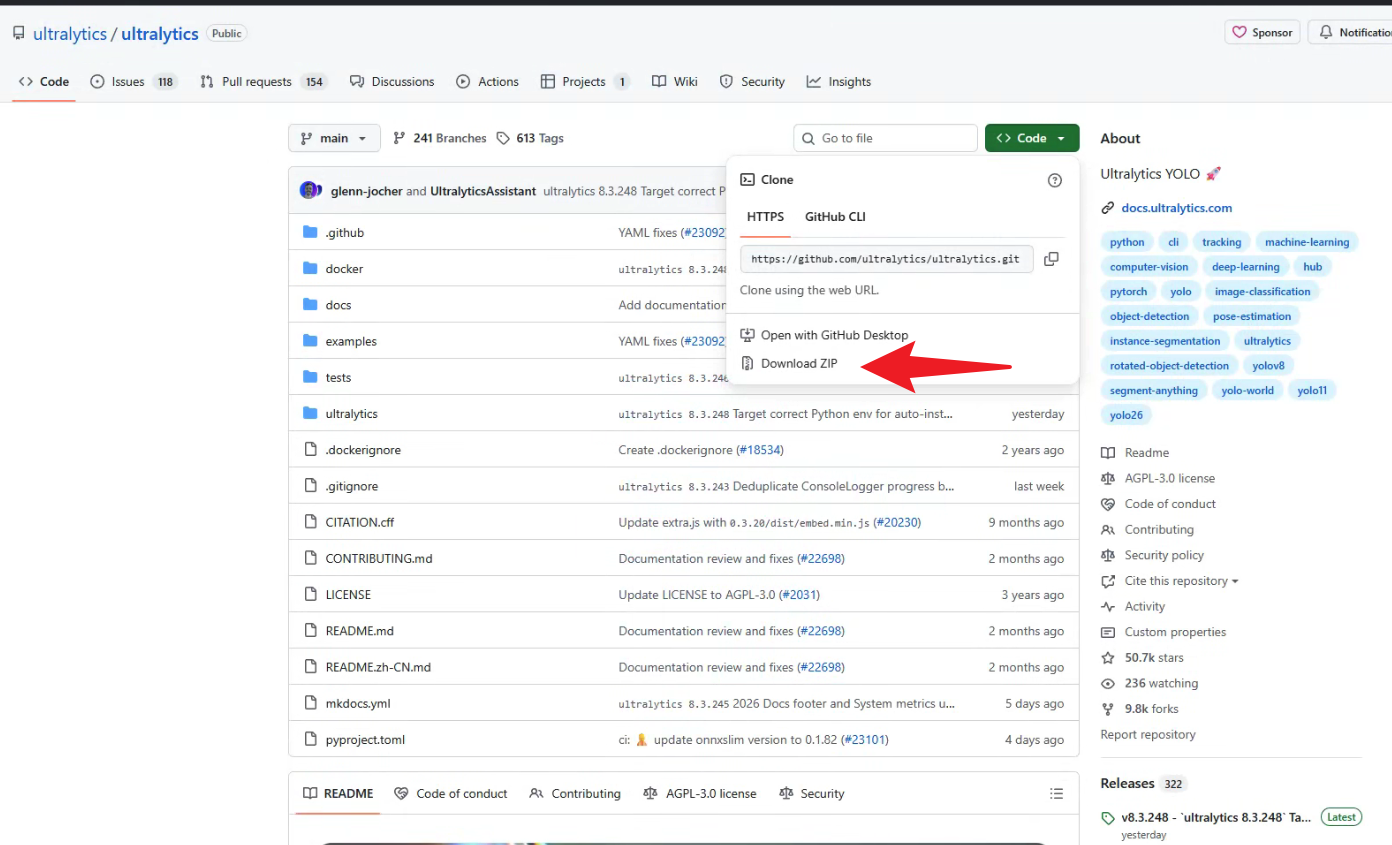The image size is (1392, 845).
Task: Open the Pull requests tab
Action: [x=264, y=82]
